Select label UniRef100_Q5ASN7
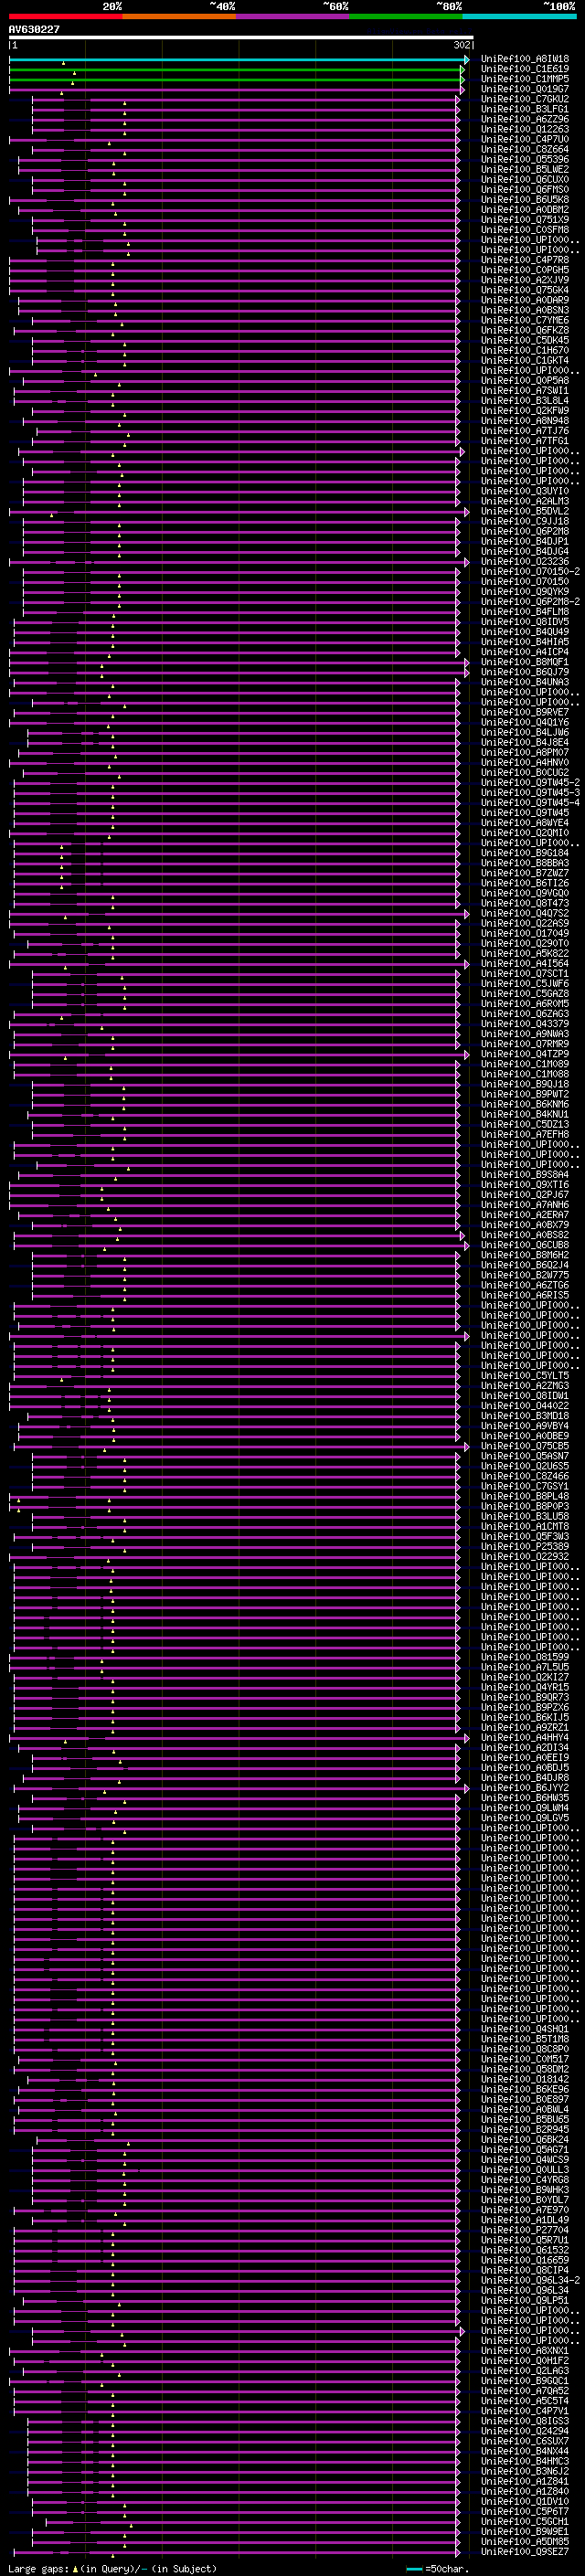Screen dimensions: 585x2576 pos(525,1456)
